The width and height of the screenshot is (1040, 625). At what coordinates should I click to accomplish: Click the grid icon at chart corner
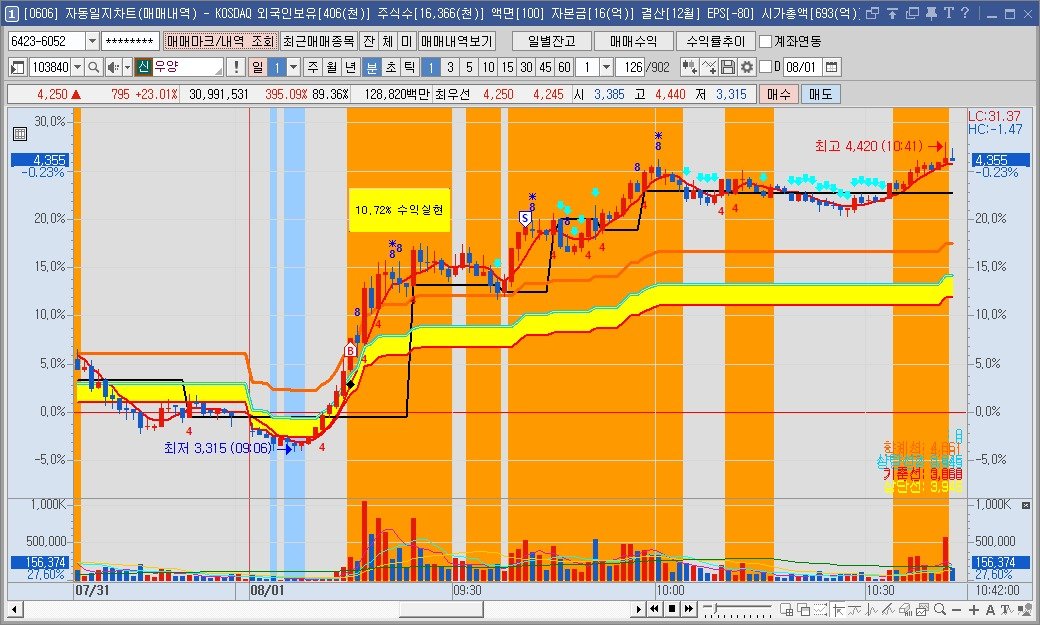[17, 135]
